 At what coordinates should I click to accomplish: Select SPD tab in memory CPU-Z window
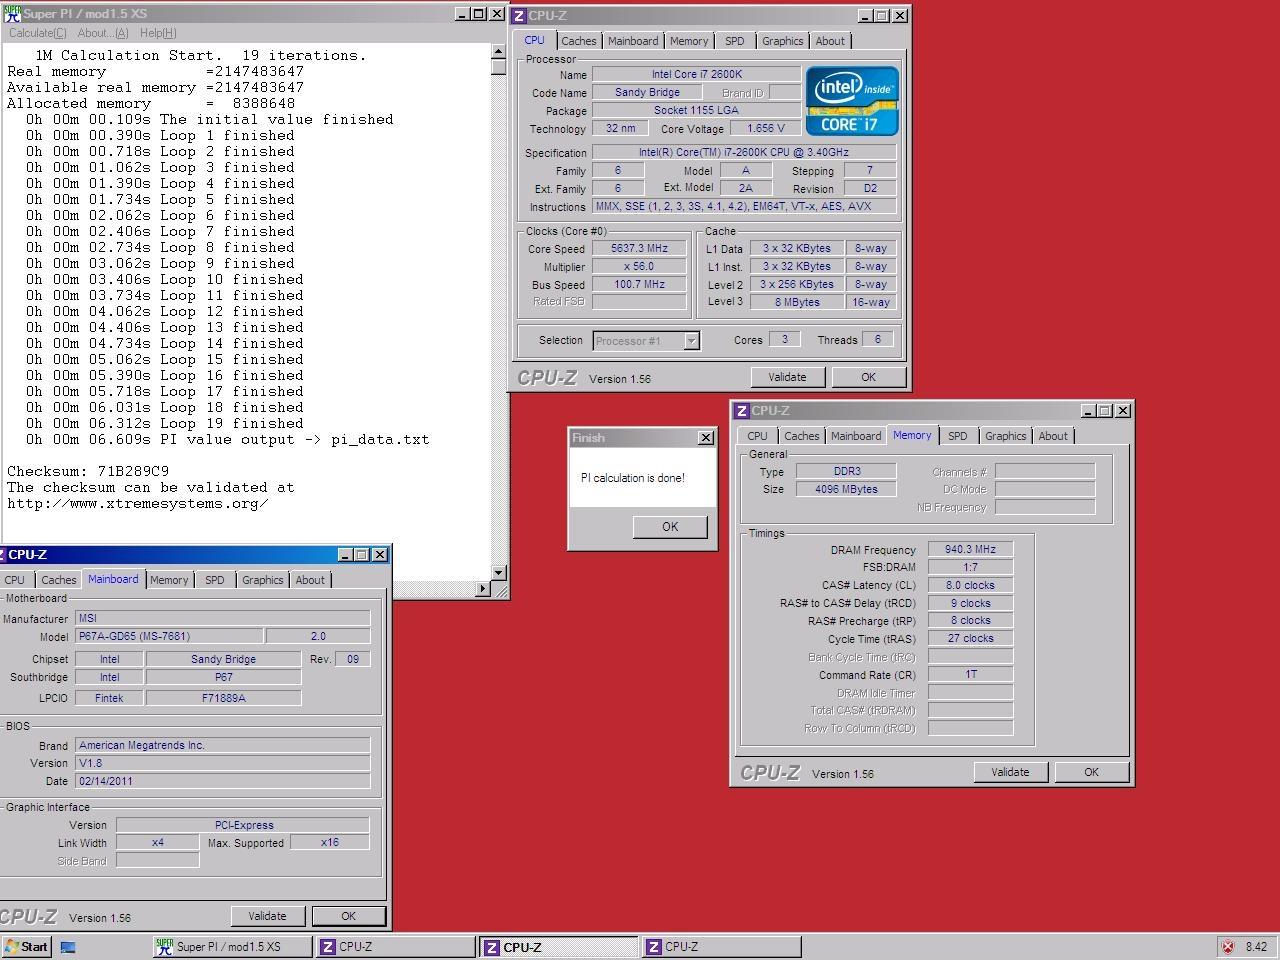tap(958, 436)
